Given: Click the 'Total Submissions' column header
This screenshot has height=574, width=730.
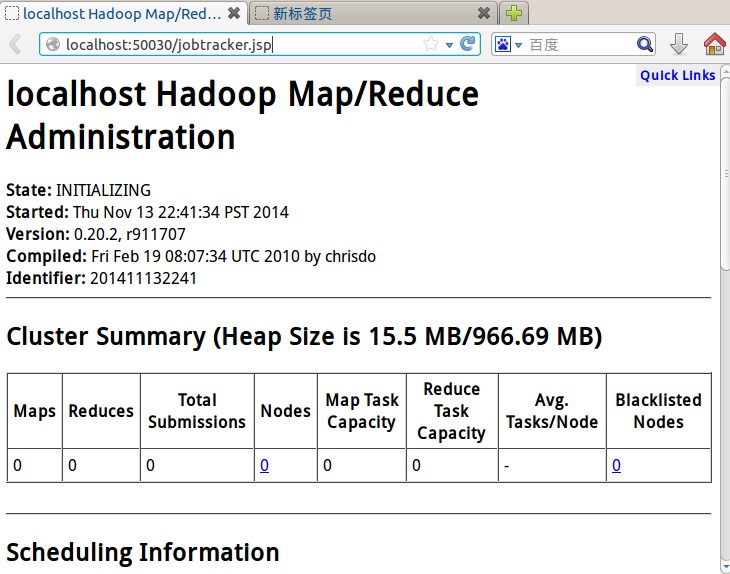Looking at the screenshot, I should point(197,411).
